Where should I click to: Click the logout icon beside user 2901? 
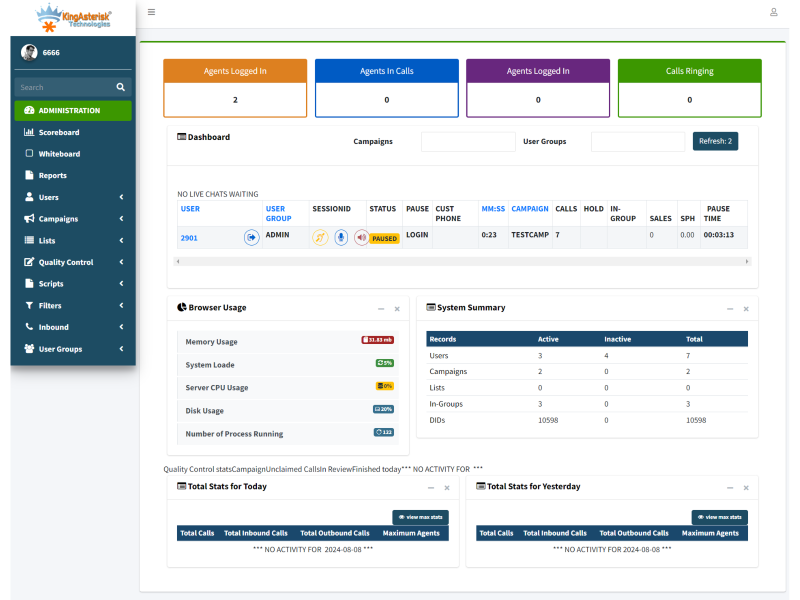click(251, 238)
